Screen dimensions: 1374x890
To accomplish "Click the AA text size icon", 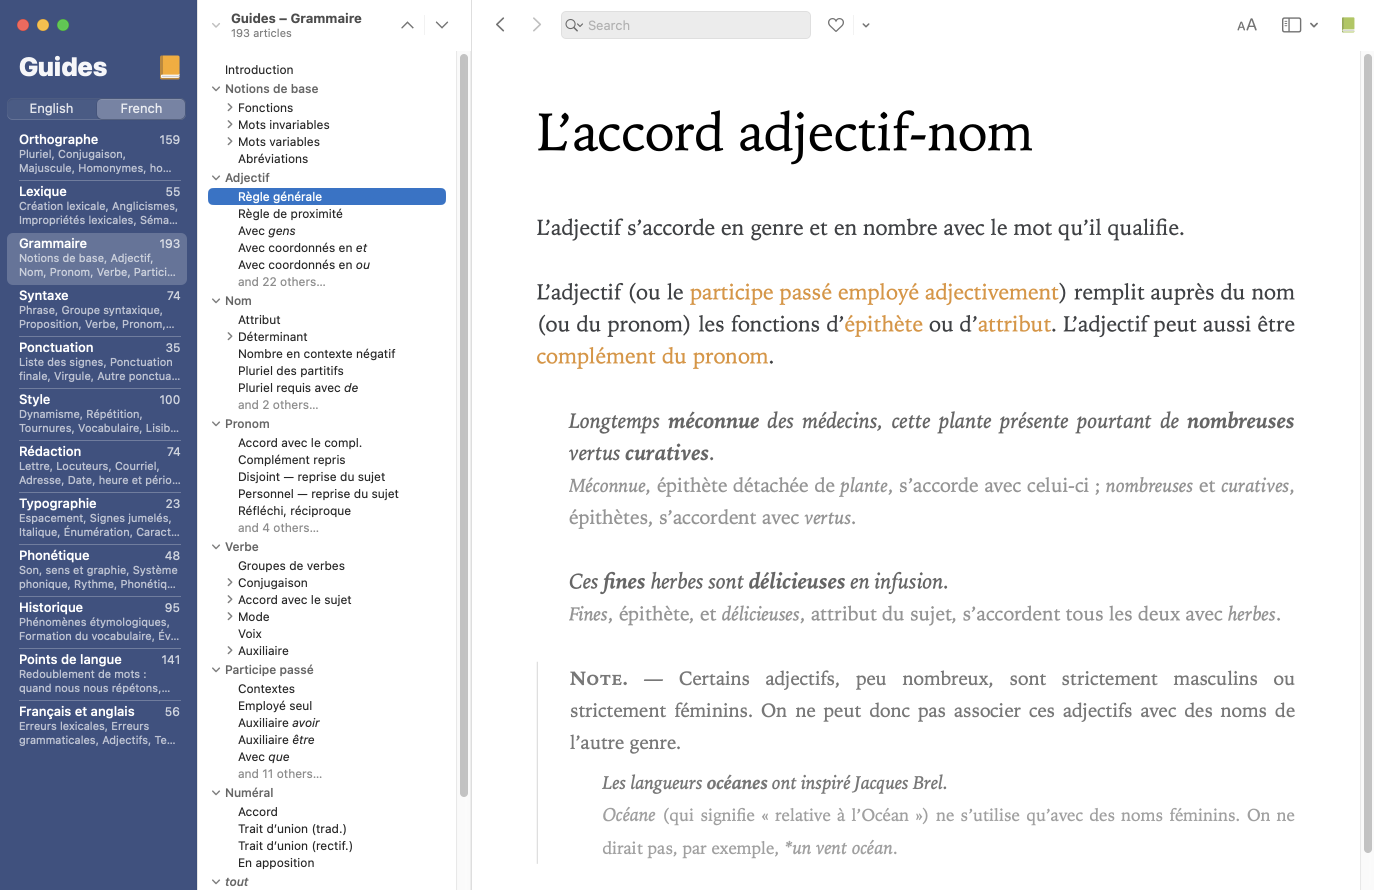I will 1246,25.
